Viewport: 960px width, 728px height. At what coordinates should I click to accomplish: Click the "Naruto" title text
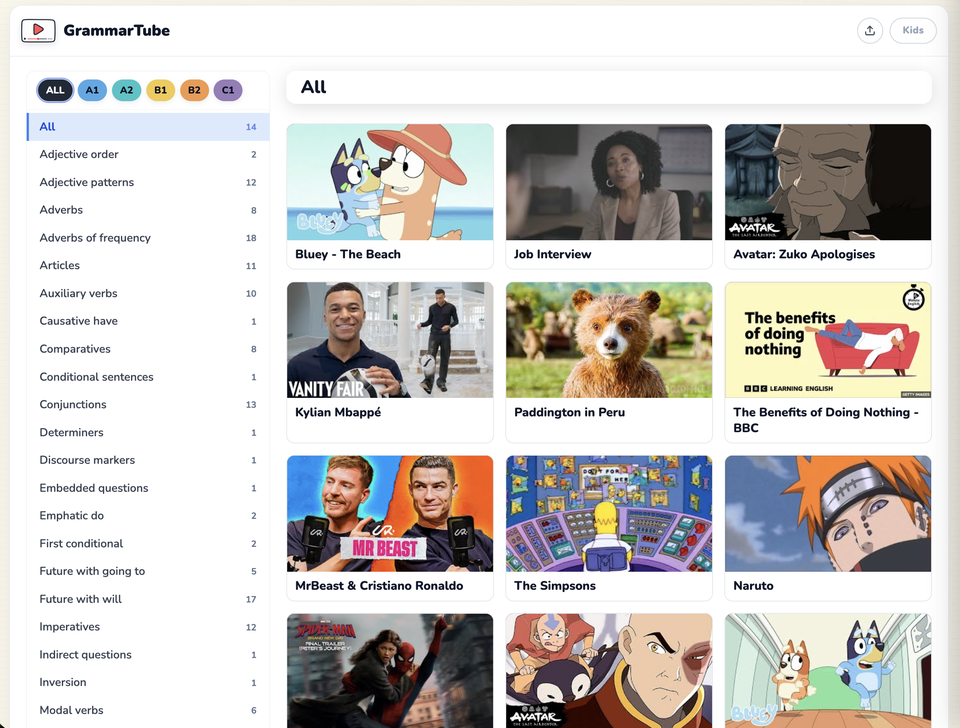click(753, 585)
